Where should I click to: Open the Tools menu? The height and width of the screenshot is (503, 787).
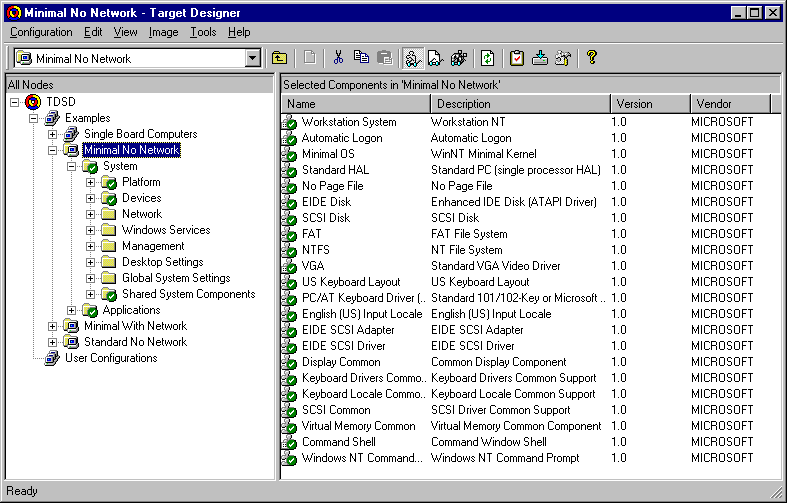(x=203, y=32)
